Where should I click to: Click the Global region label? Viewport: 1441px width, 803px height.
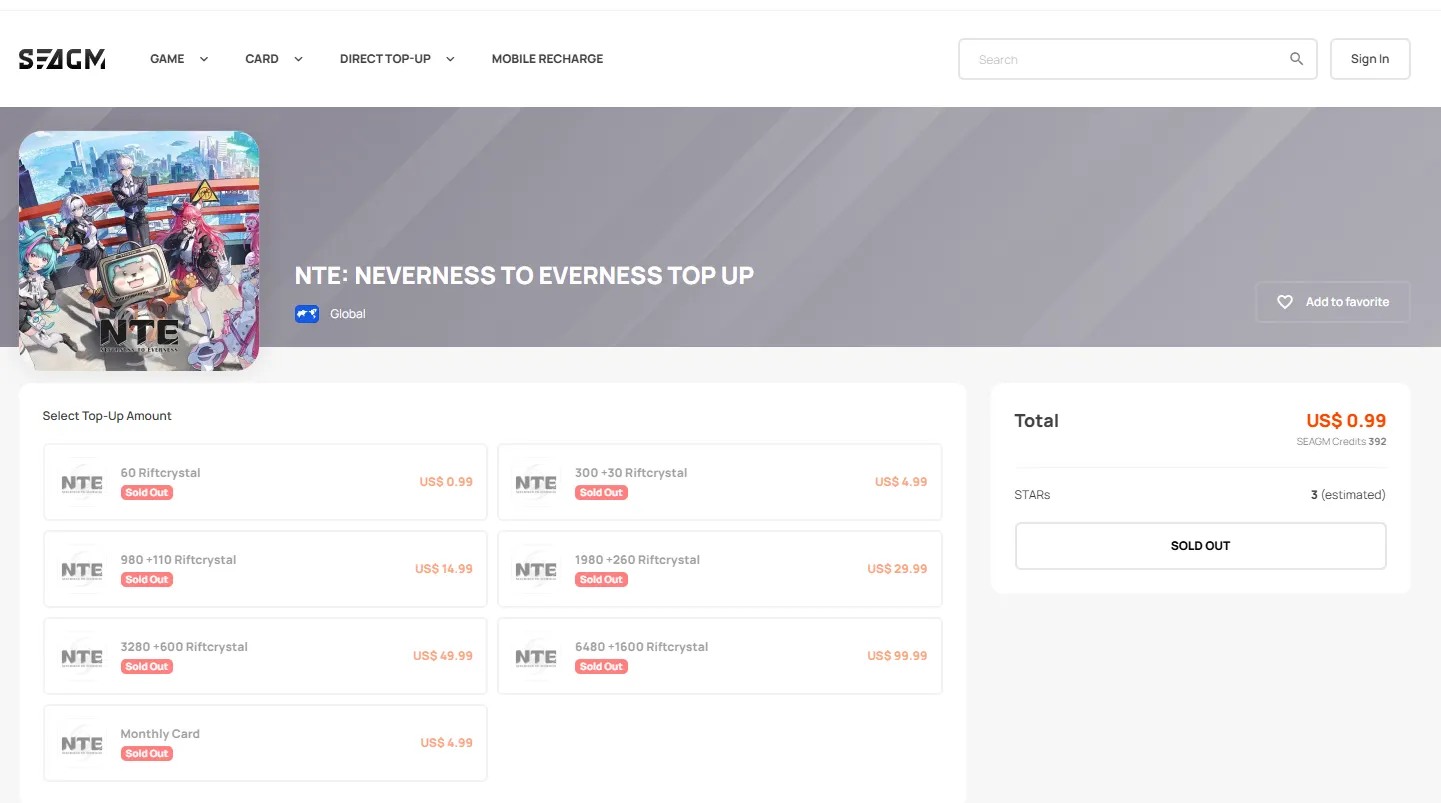[x=348, y=314]
